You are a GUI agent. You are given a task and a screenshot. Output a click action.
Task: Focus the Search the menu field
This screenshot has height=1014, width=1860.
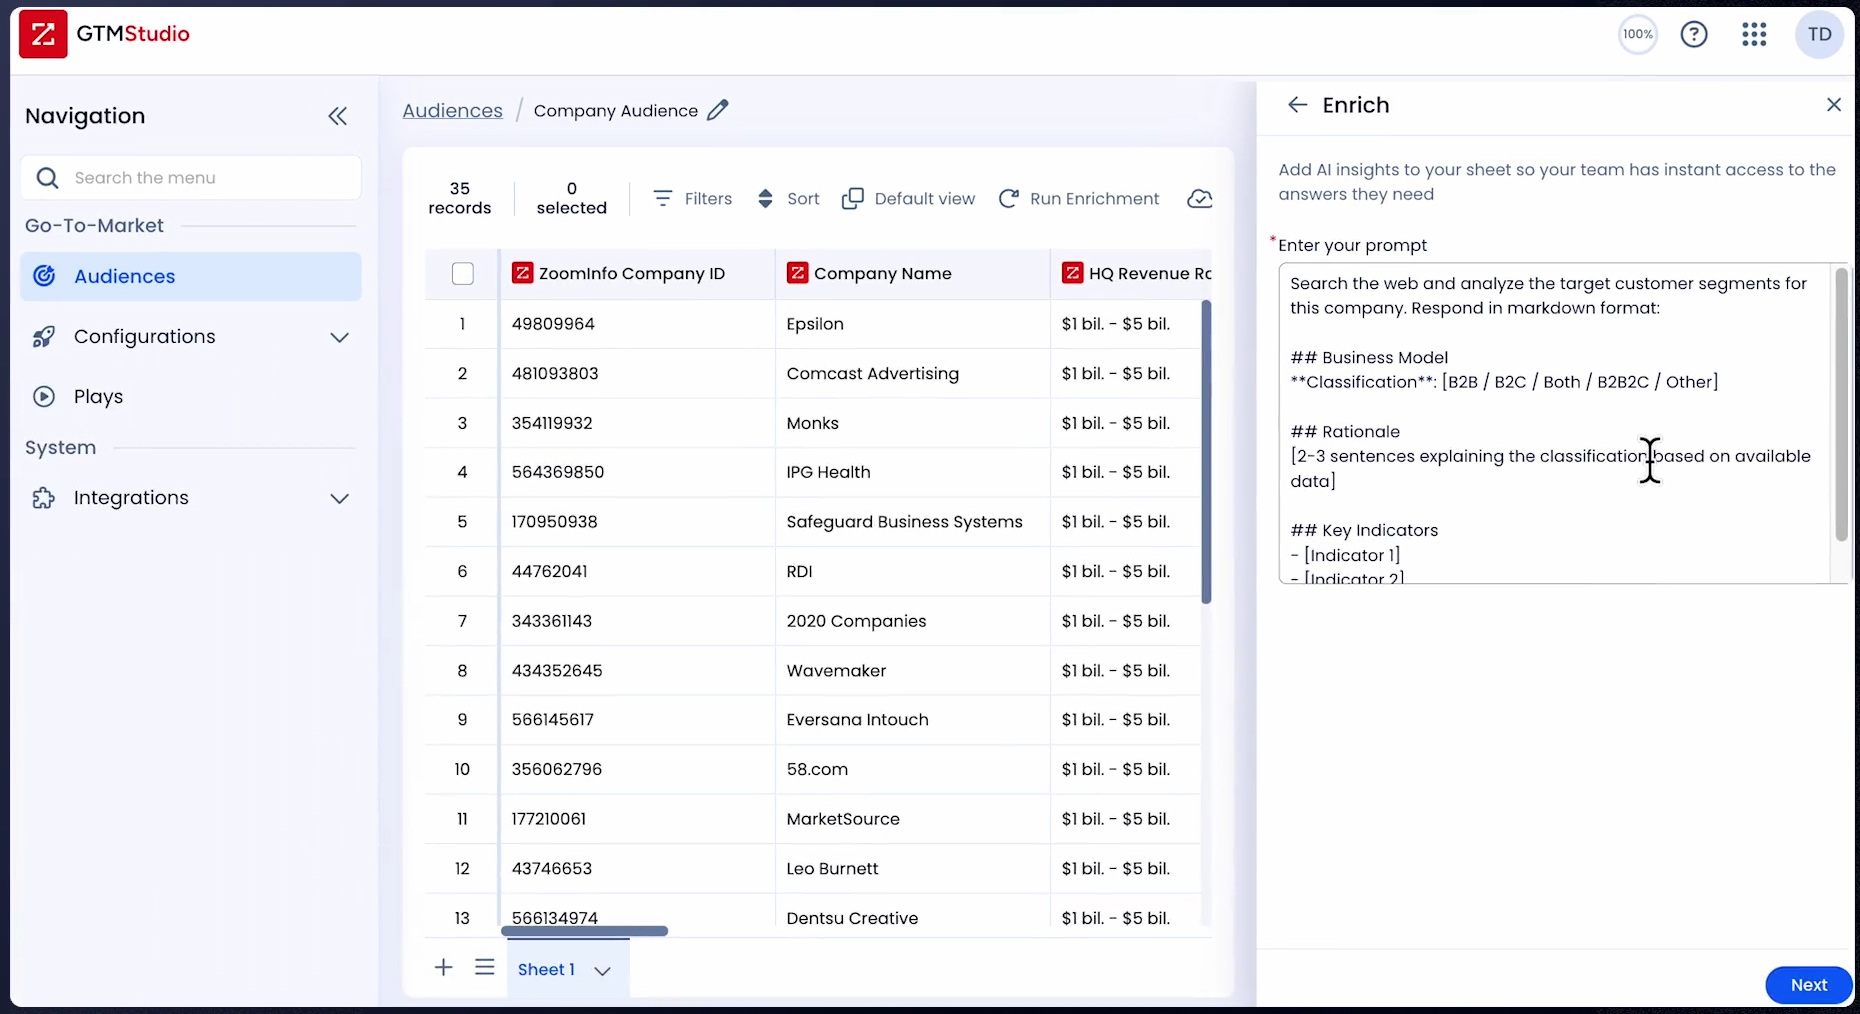(191, 178)
